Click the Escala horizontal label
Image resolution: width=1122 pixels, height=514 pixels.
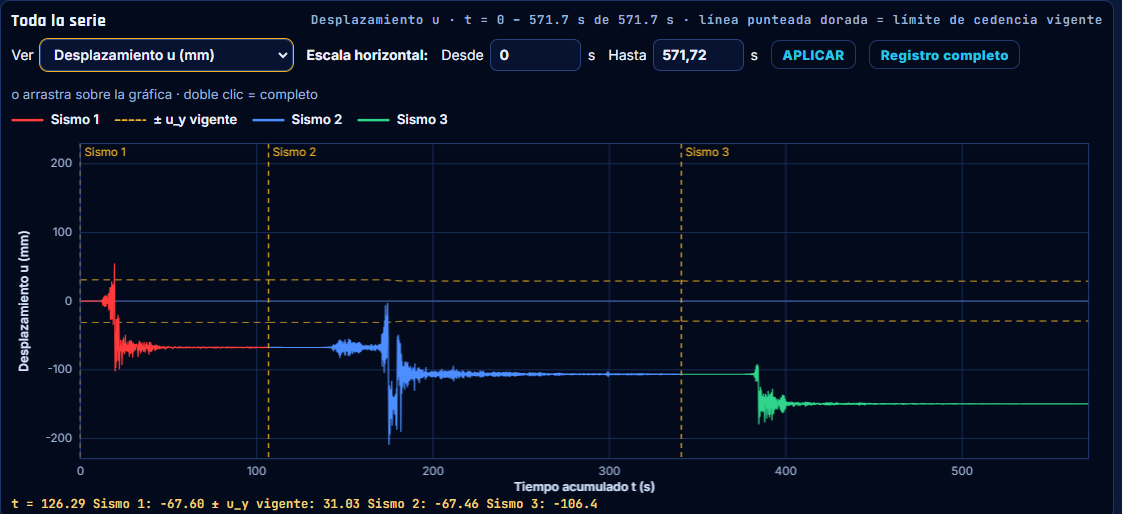(366, 55)
